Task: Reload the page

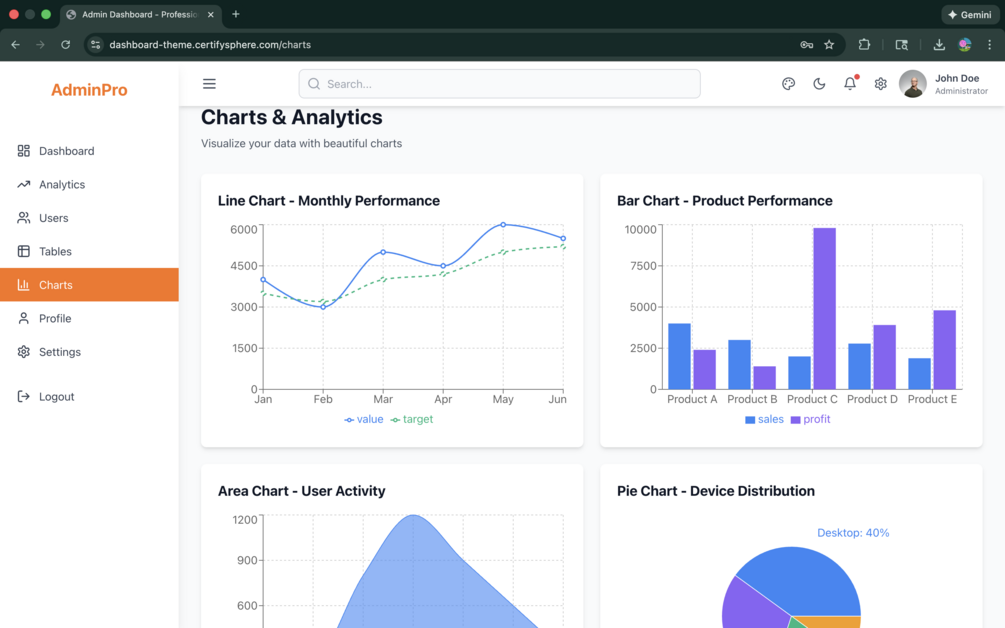Action: [65, 44]
